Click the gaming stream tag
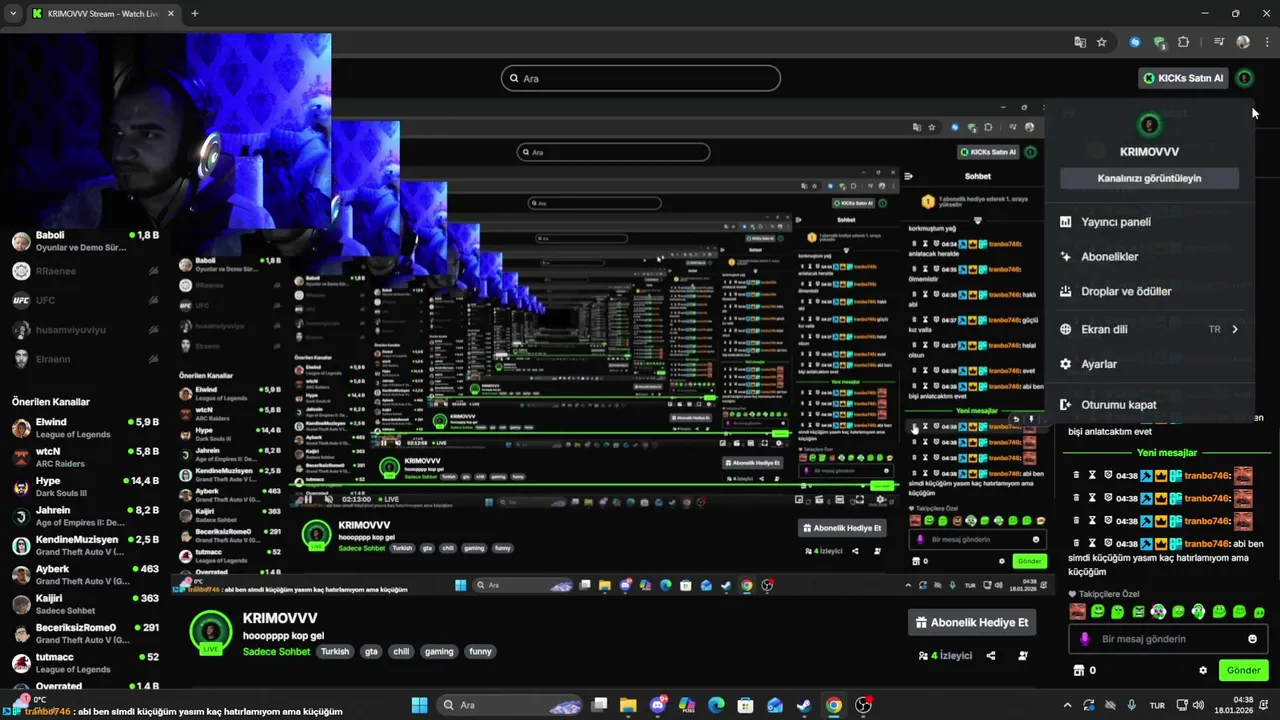Screen dimensions: 1280x720 [439, 651]
